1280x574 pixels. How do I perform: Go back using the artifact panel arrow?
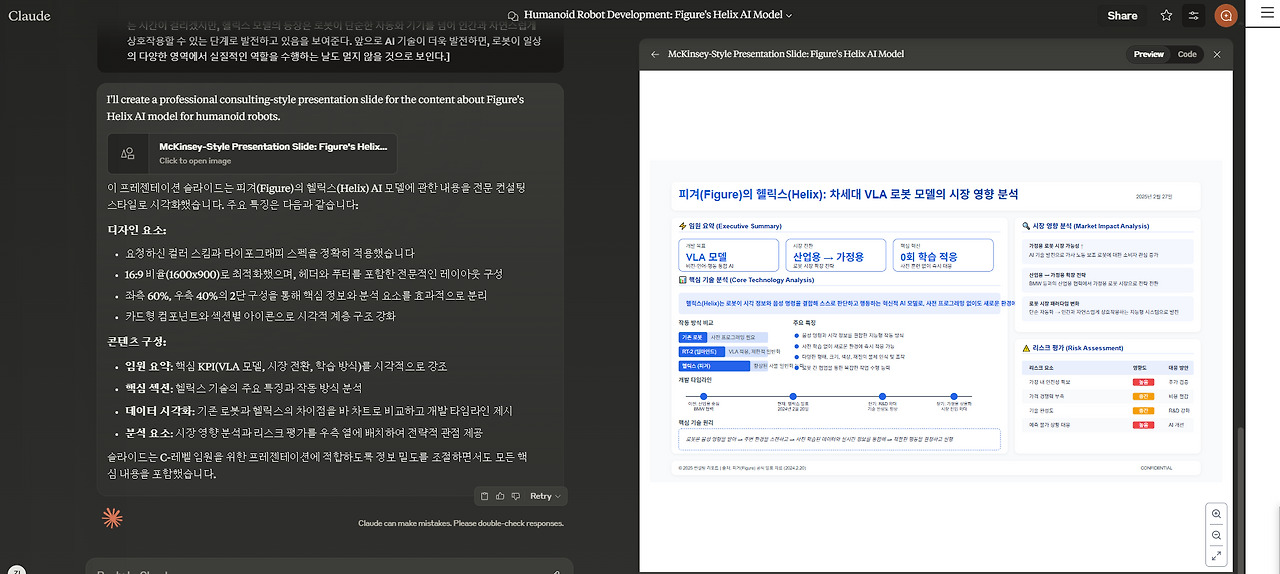coord(655,54)
